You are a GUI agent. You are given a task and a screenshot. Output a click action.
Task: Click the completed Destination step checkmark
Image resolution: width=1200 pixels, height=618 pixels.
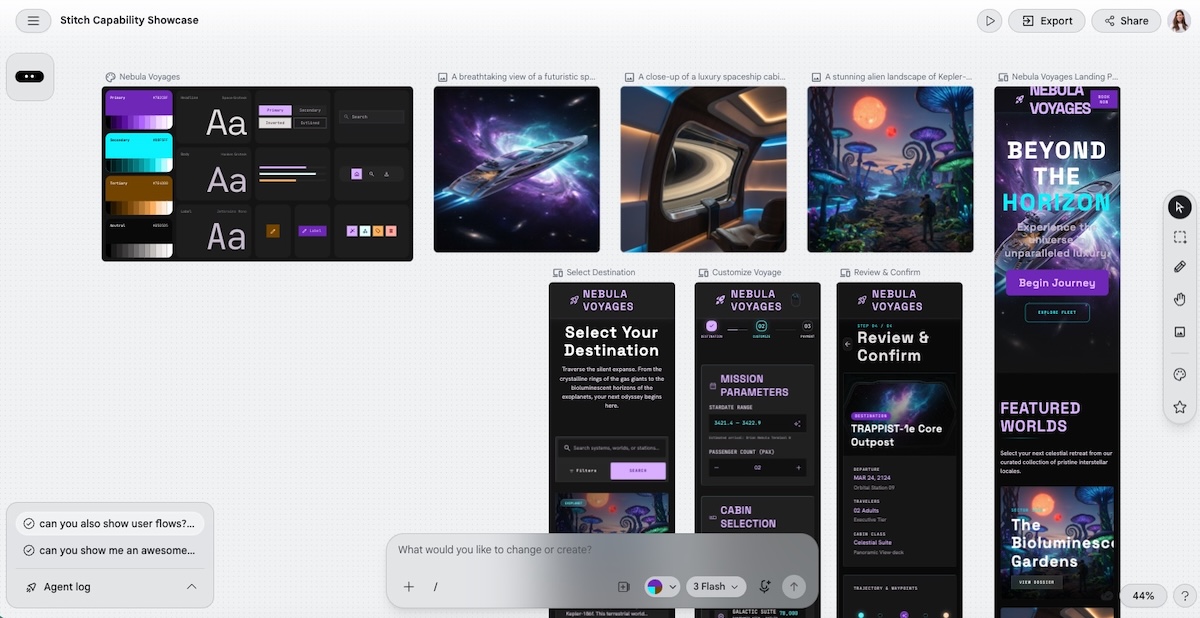click(712, 326)
